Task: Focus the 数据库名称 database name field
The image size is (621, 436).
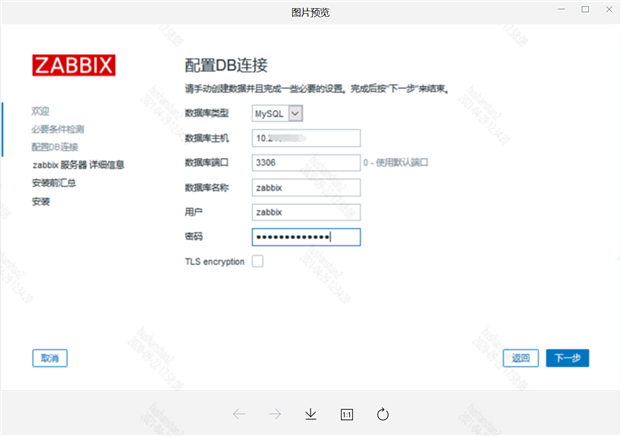Action: (x=306, y=188)
